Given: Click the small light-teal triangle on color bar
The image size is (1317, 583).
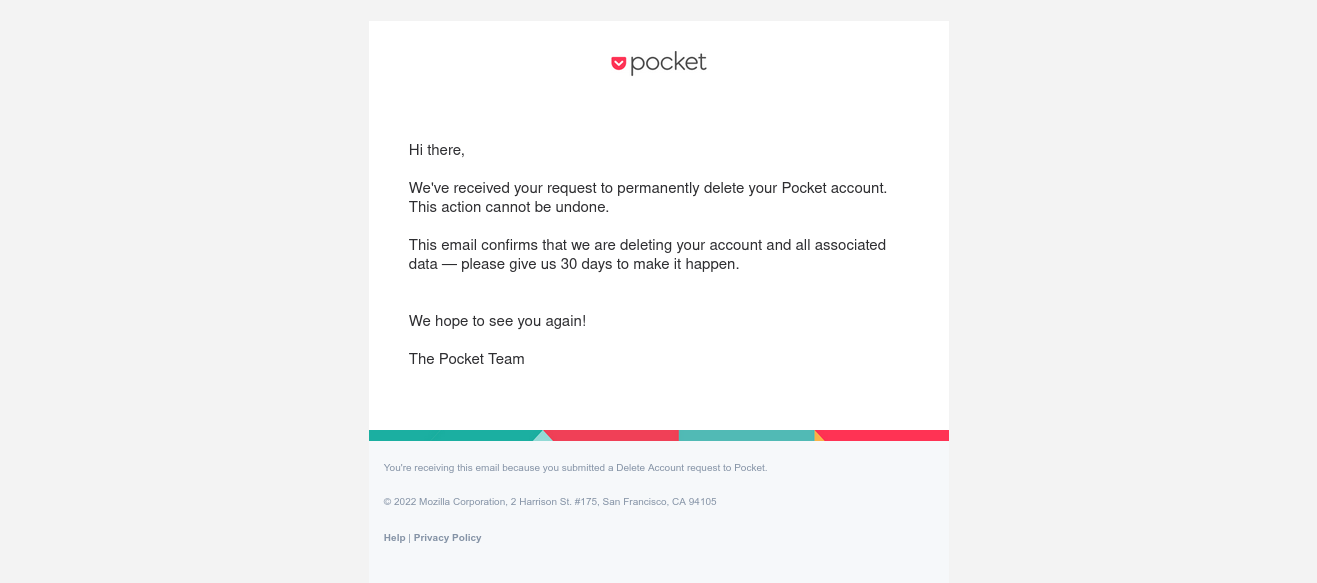Looking at the screenshot, I should [x=543, y=437].
